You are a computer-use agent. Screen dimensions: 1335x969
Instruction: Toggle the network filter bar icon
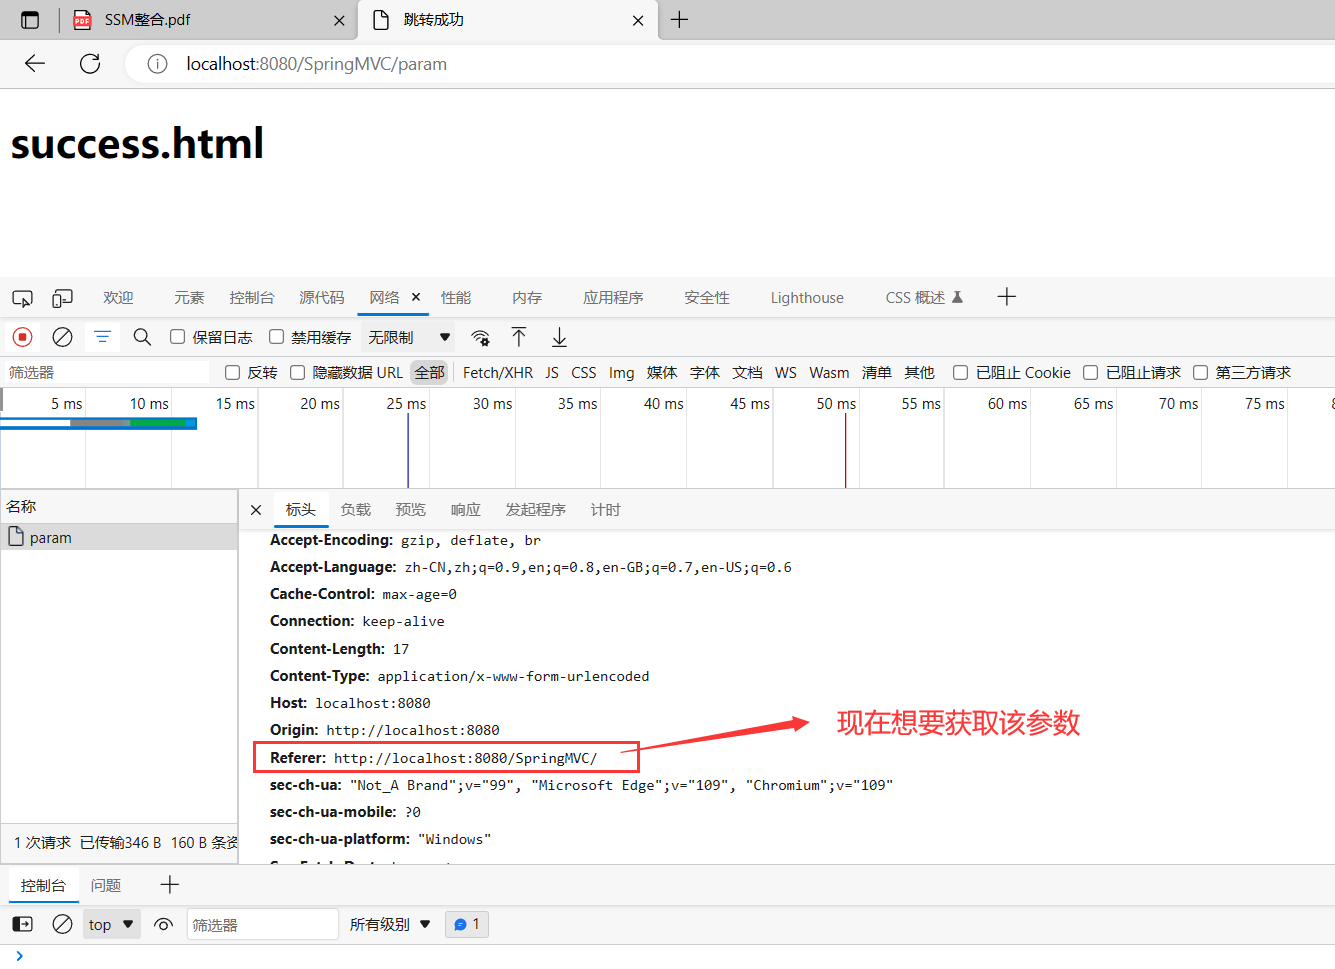coord(102,337)
